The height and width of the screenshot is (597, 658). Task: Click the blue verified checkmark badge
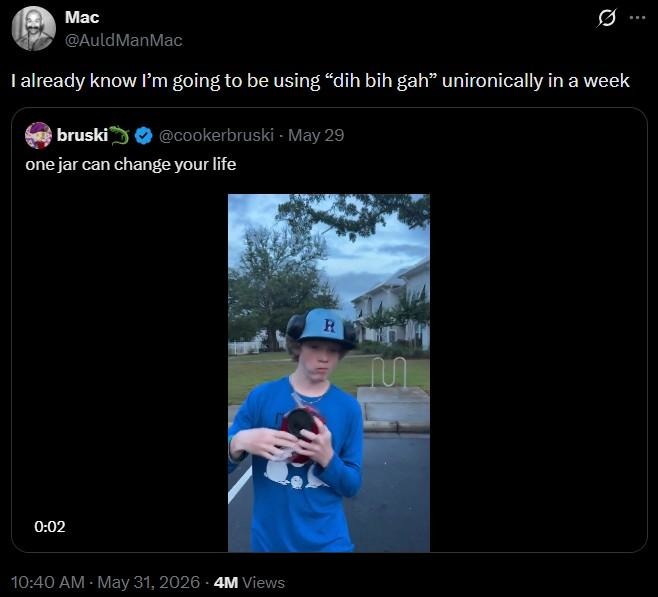coord(144,136)
